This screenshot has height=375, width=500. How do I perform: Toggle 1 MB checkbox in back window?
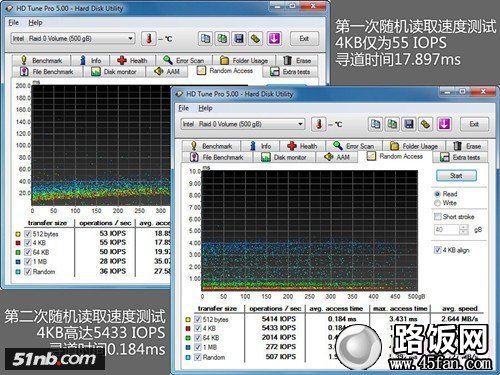point(28,261)
